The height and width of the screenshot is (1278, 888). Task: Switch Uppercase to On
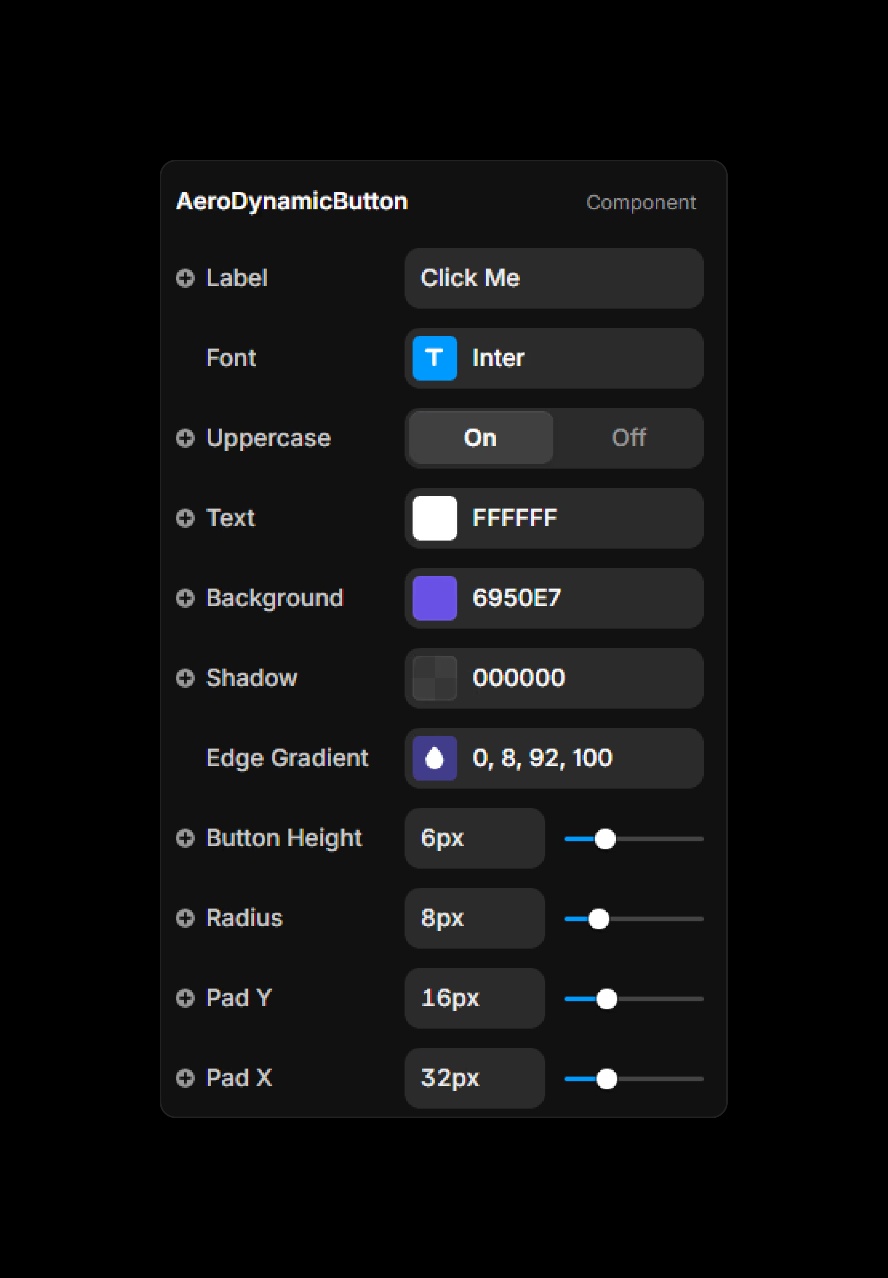pyautogui.click(x=480, y=438)
